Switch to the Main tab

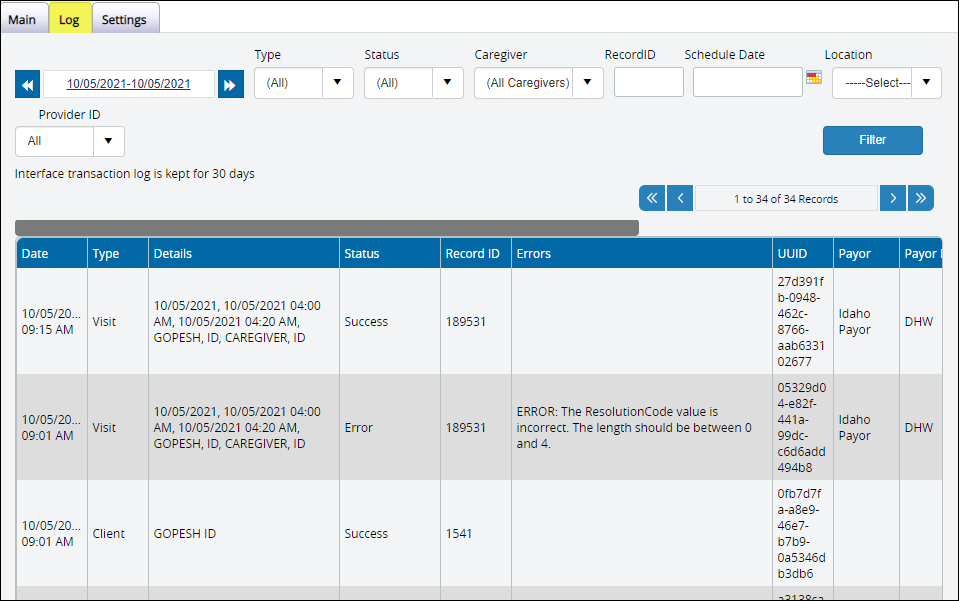[22, 20]
